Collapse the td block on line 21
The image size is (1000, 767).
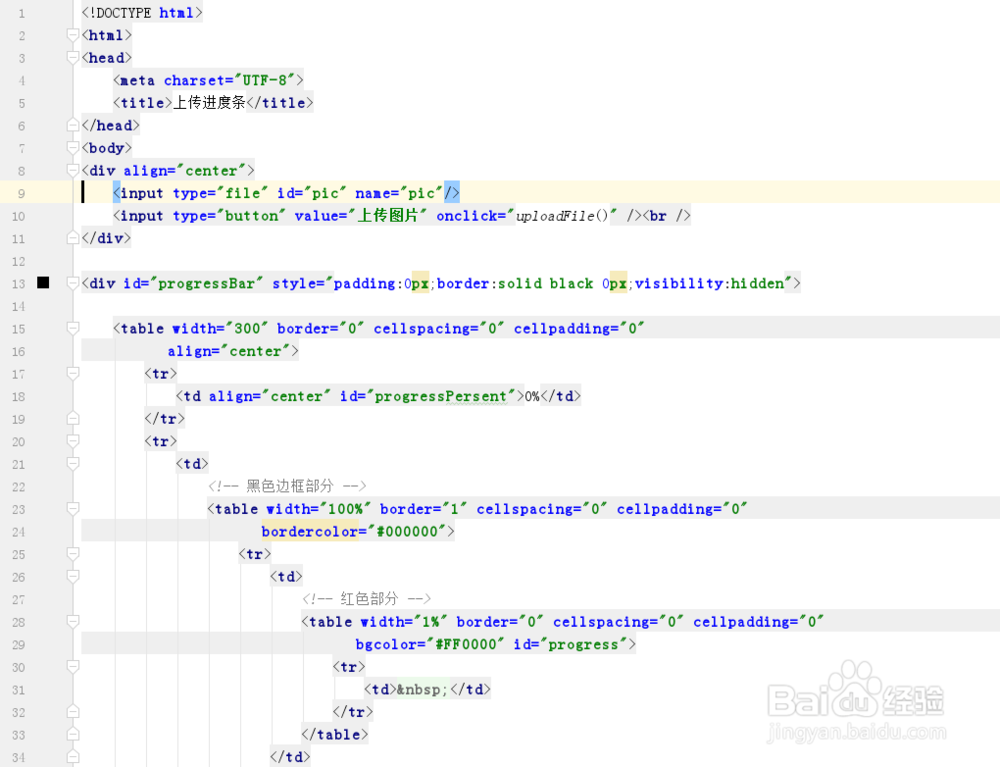73,464
